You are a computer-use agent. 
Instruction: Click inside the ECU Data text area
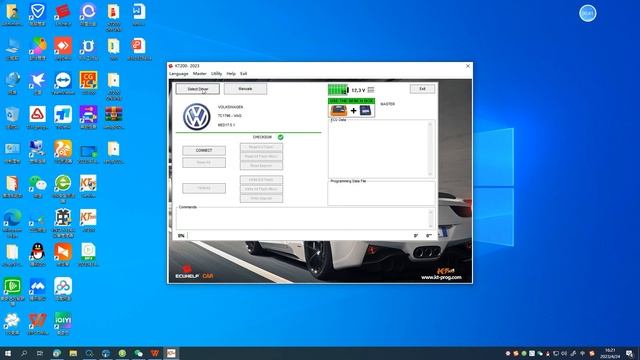pyautogui.click(x=378, y=149)
